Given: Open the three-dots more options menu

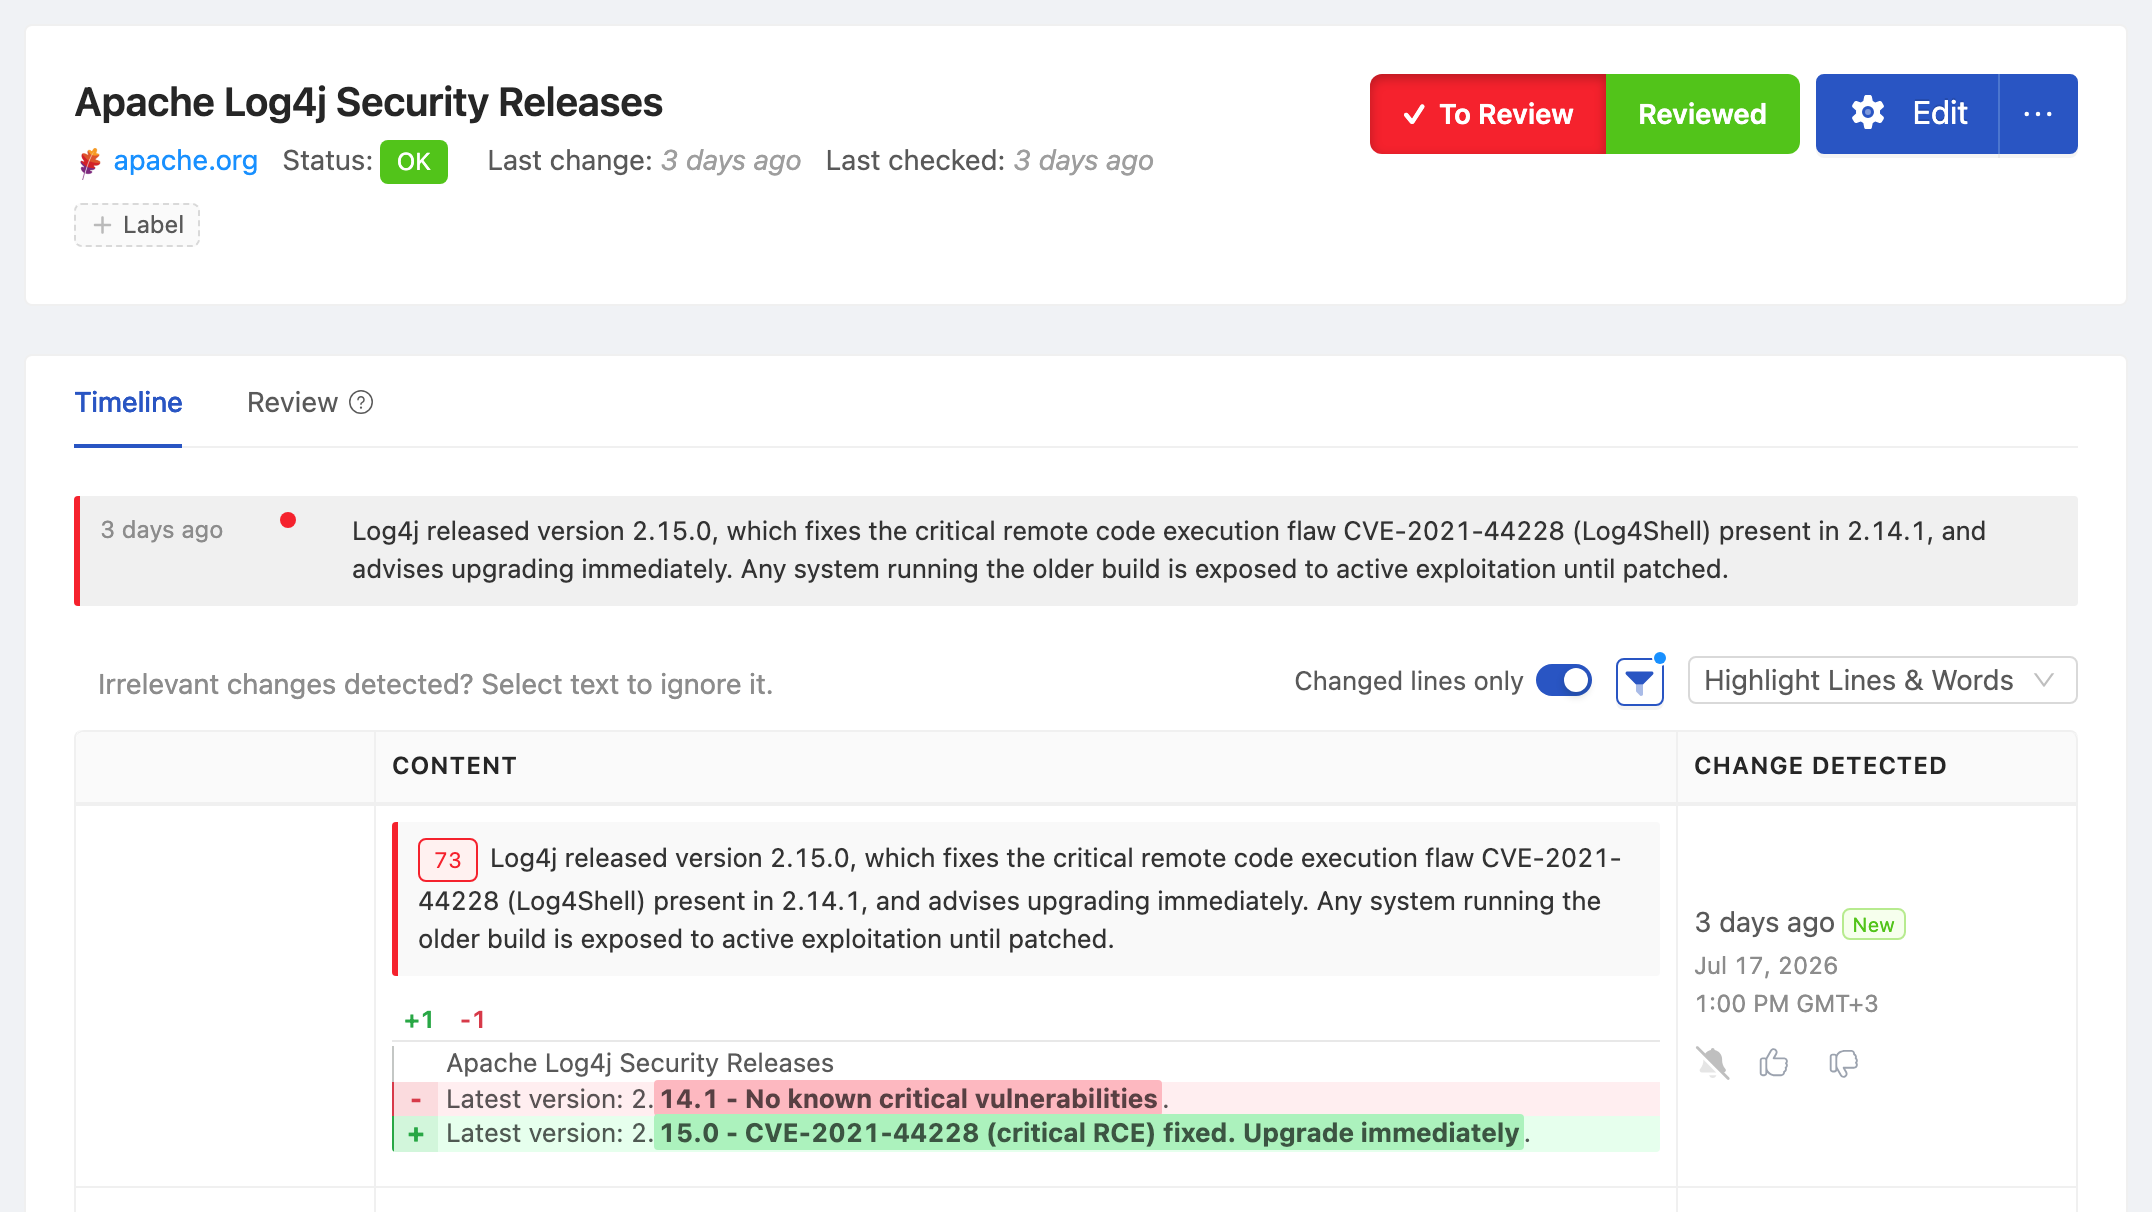Looking at the screenshot, I should 2038,114.
